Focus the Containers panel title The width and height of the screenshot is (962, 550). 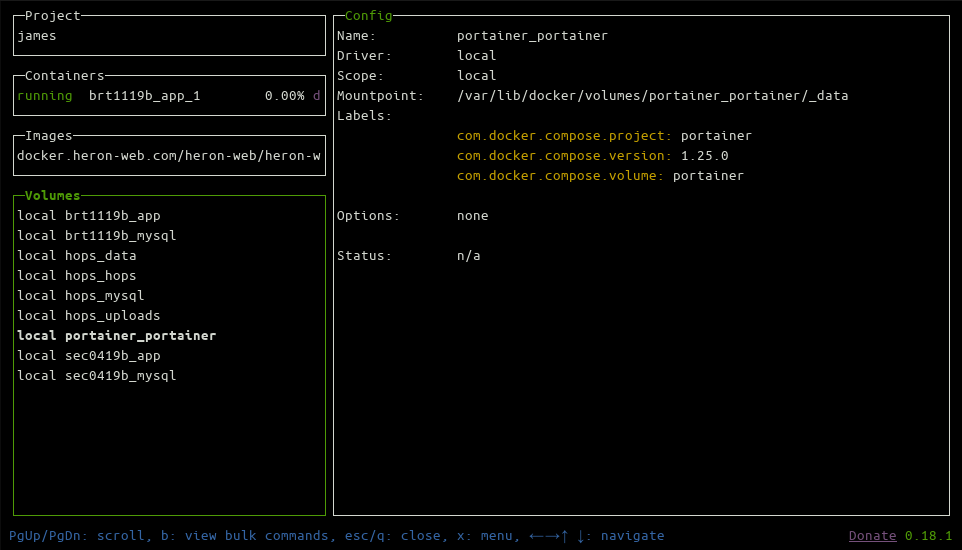click(x=64, y=76)
